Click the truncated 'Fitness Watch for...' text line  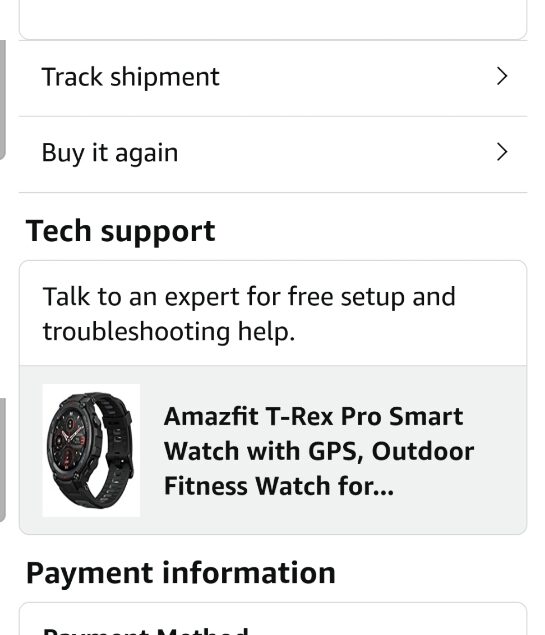[279, 486]
